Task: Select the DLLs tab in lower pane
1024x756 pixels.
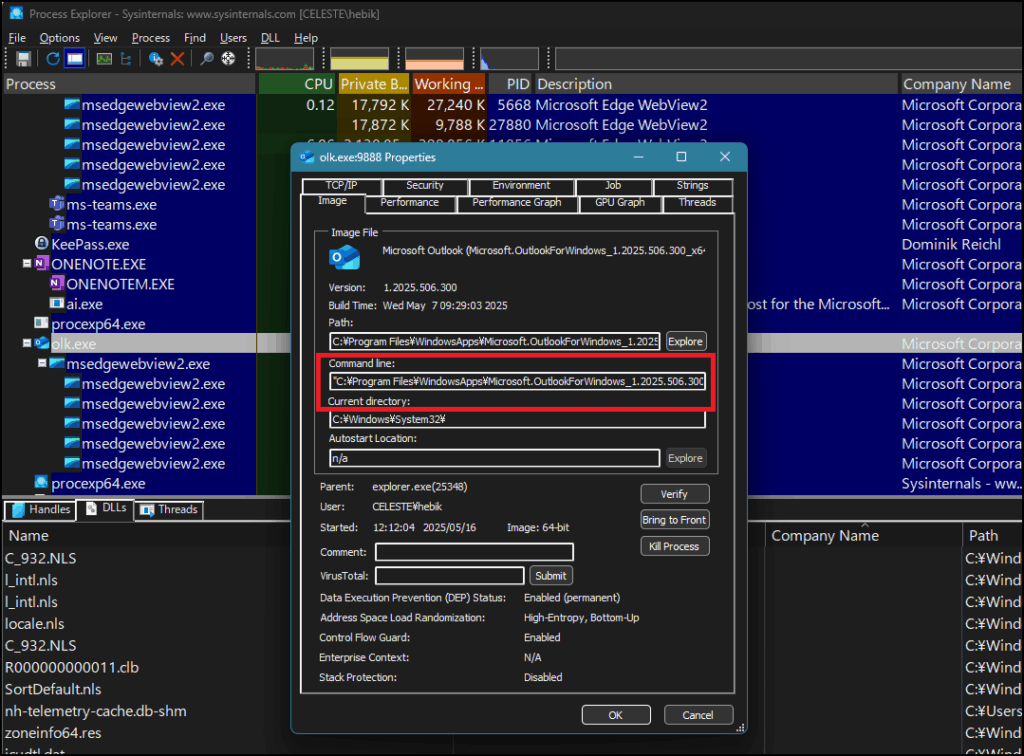Action: [105, 509]
